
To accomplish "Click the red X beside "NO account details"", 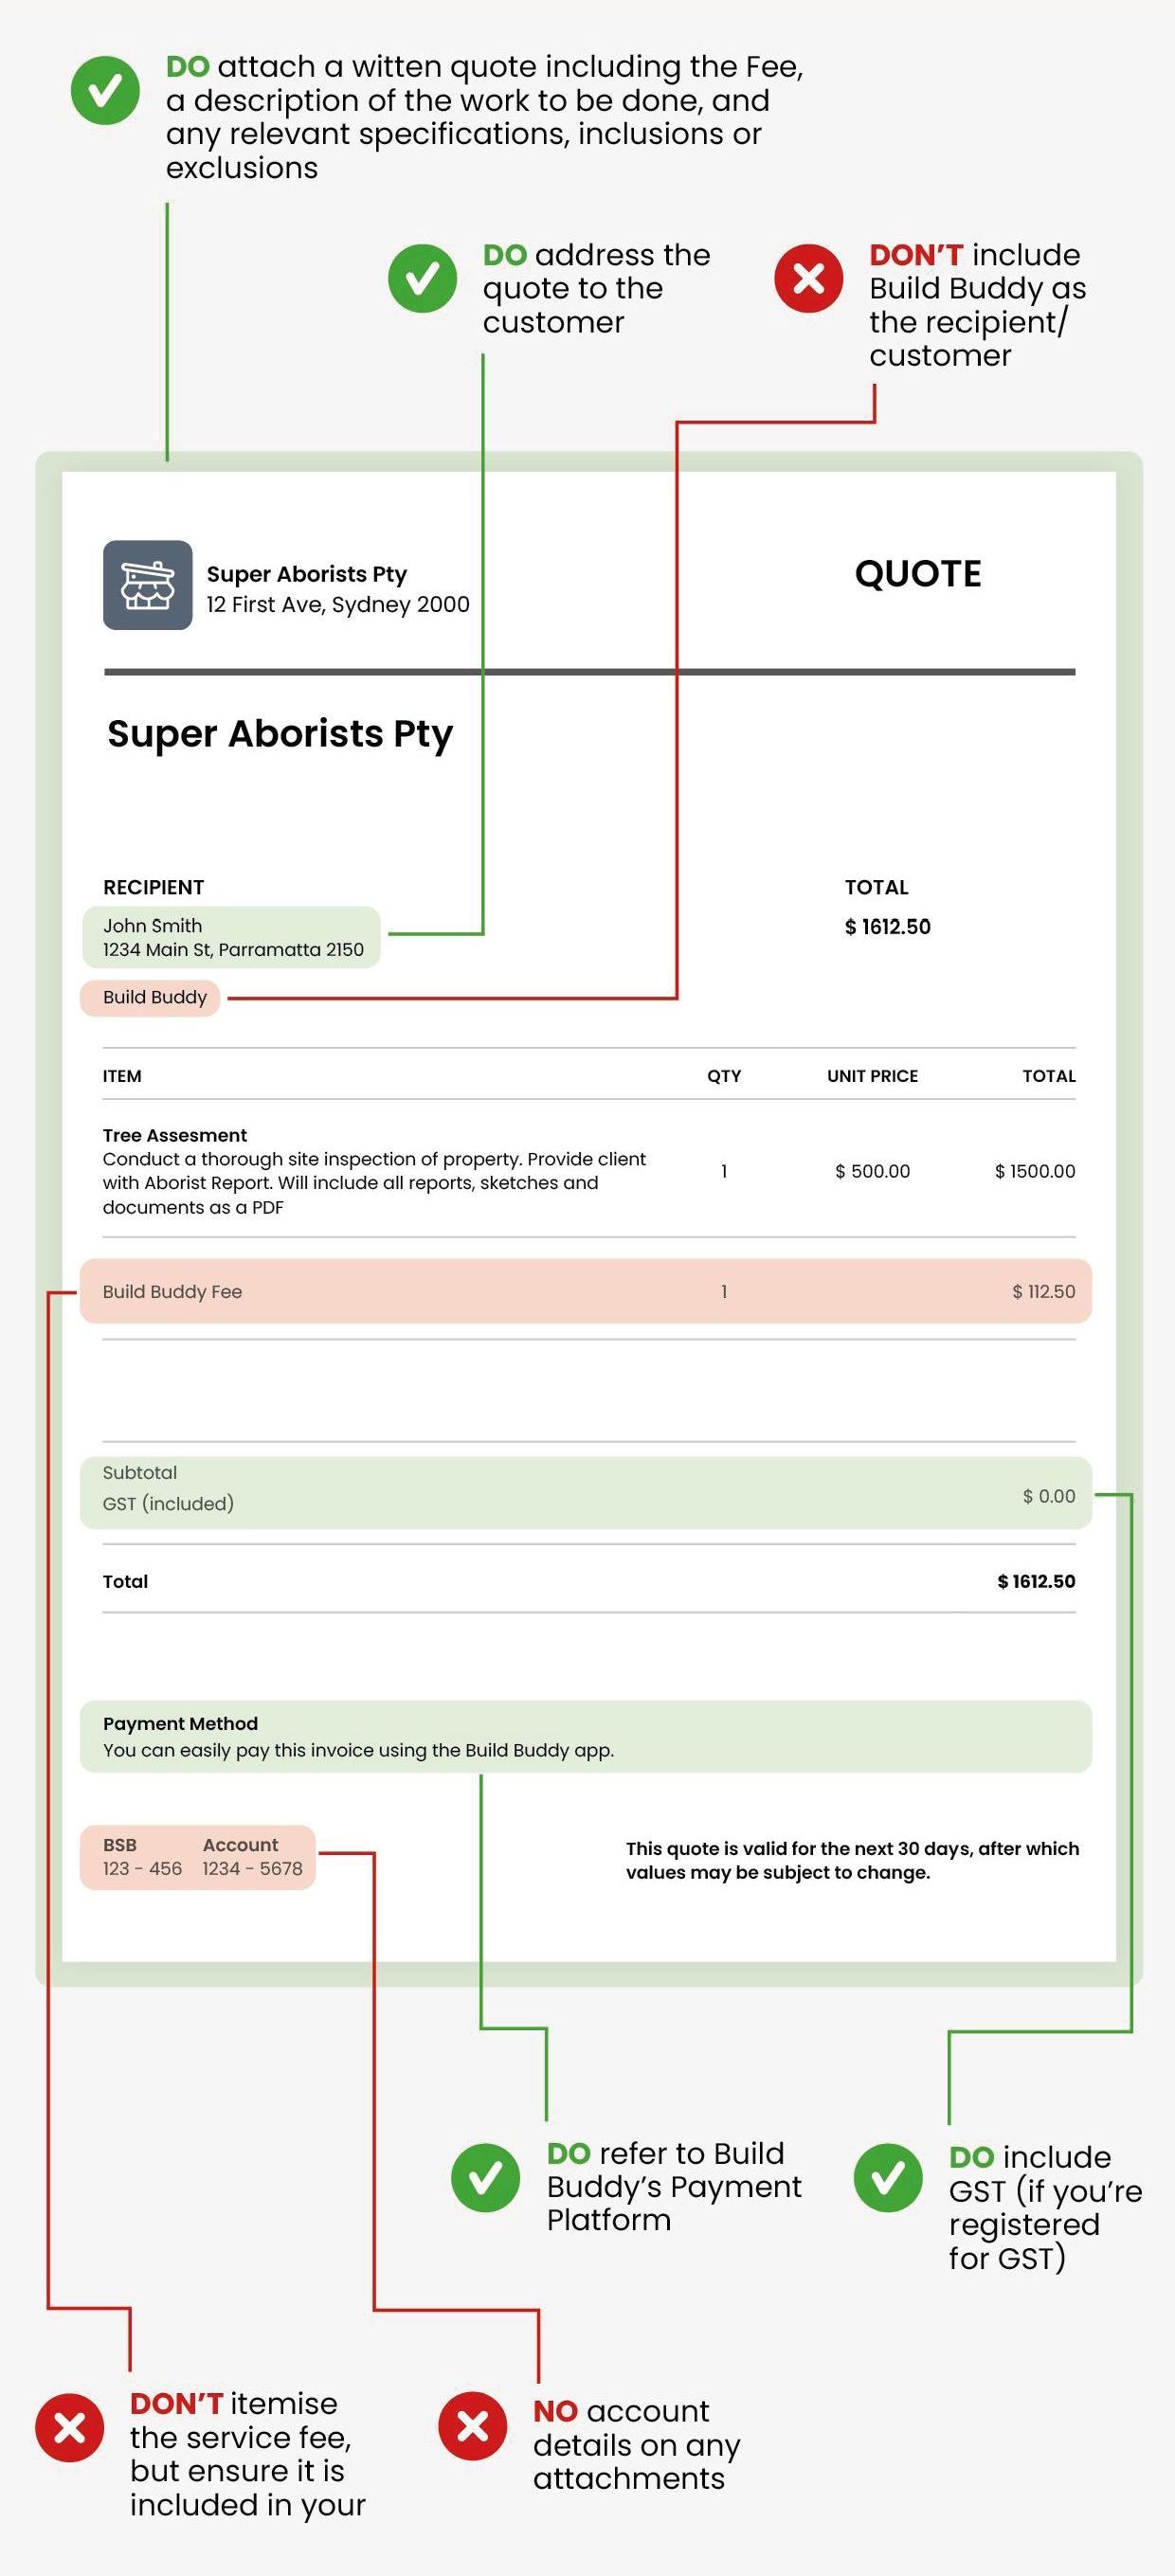I will click(473, 2426).
